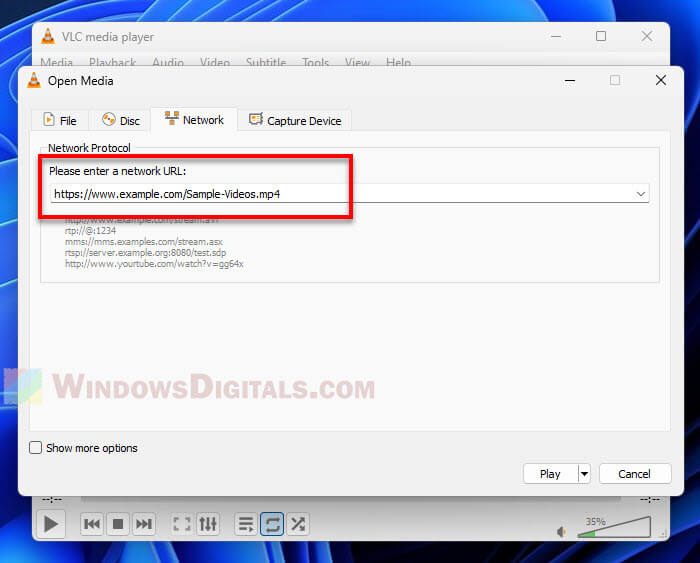700x563 pixels.
Task: Open the View menu in VLC
Action: point(357,62)
